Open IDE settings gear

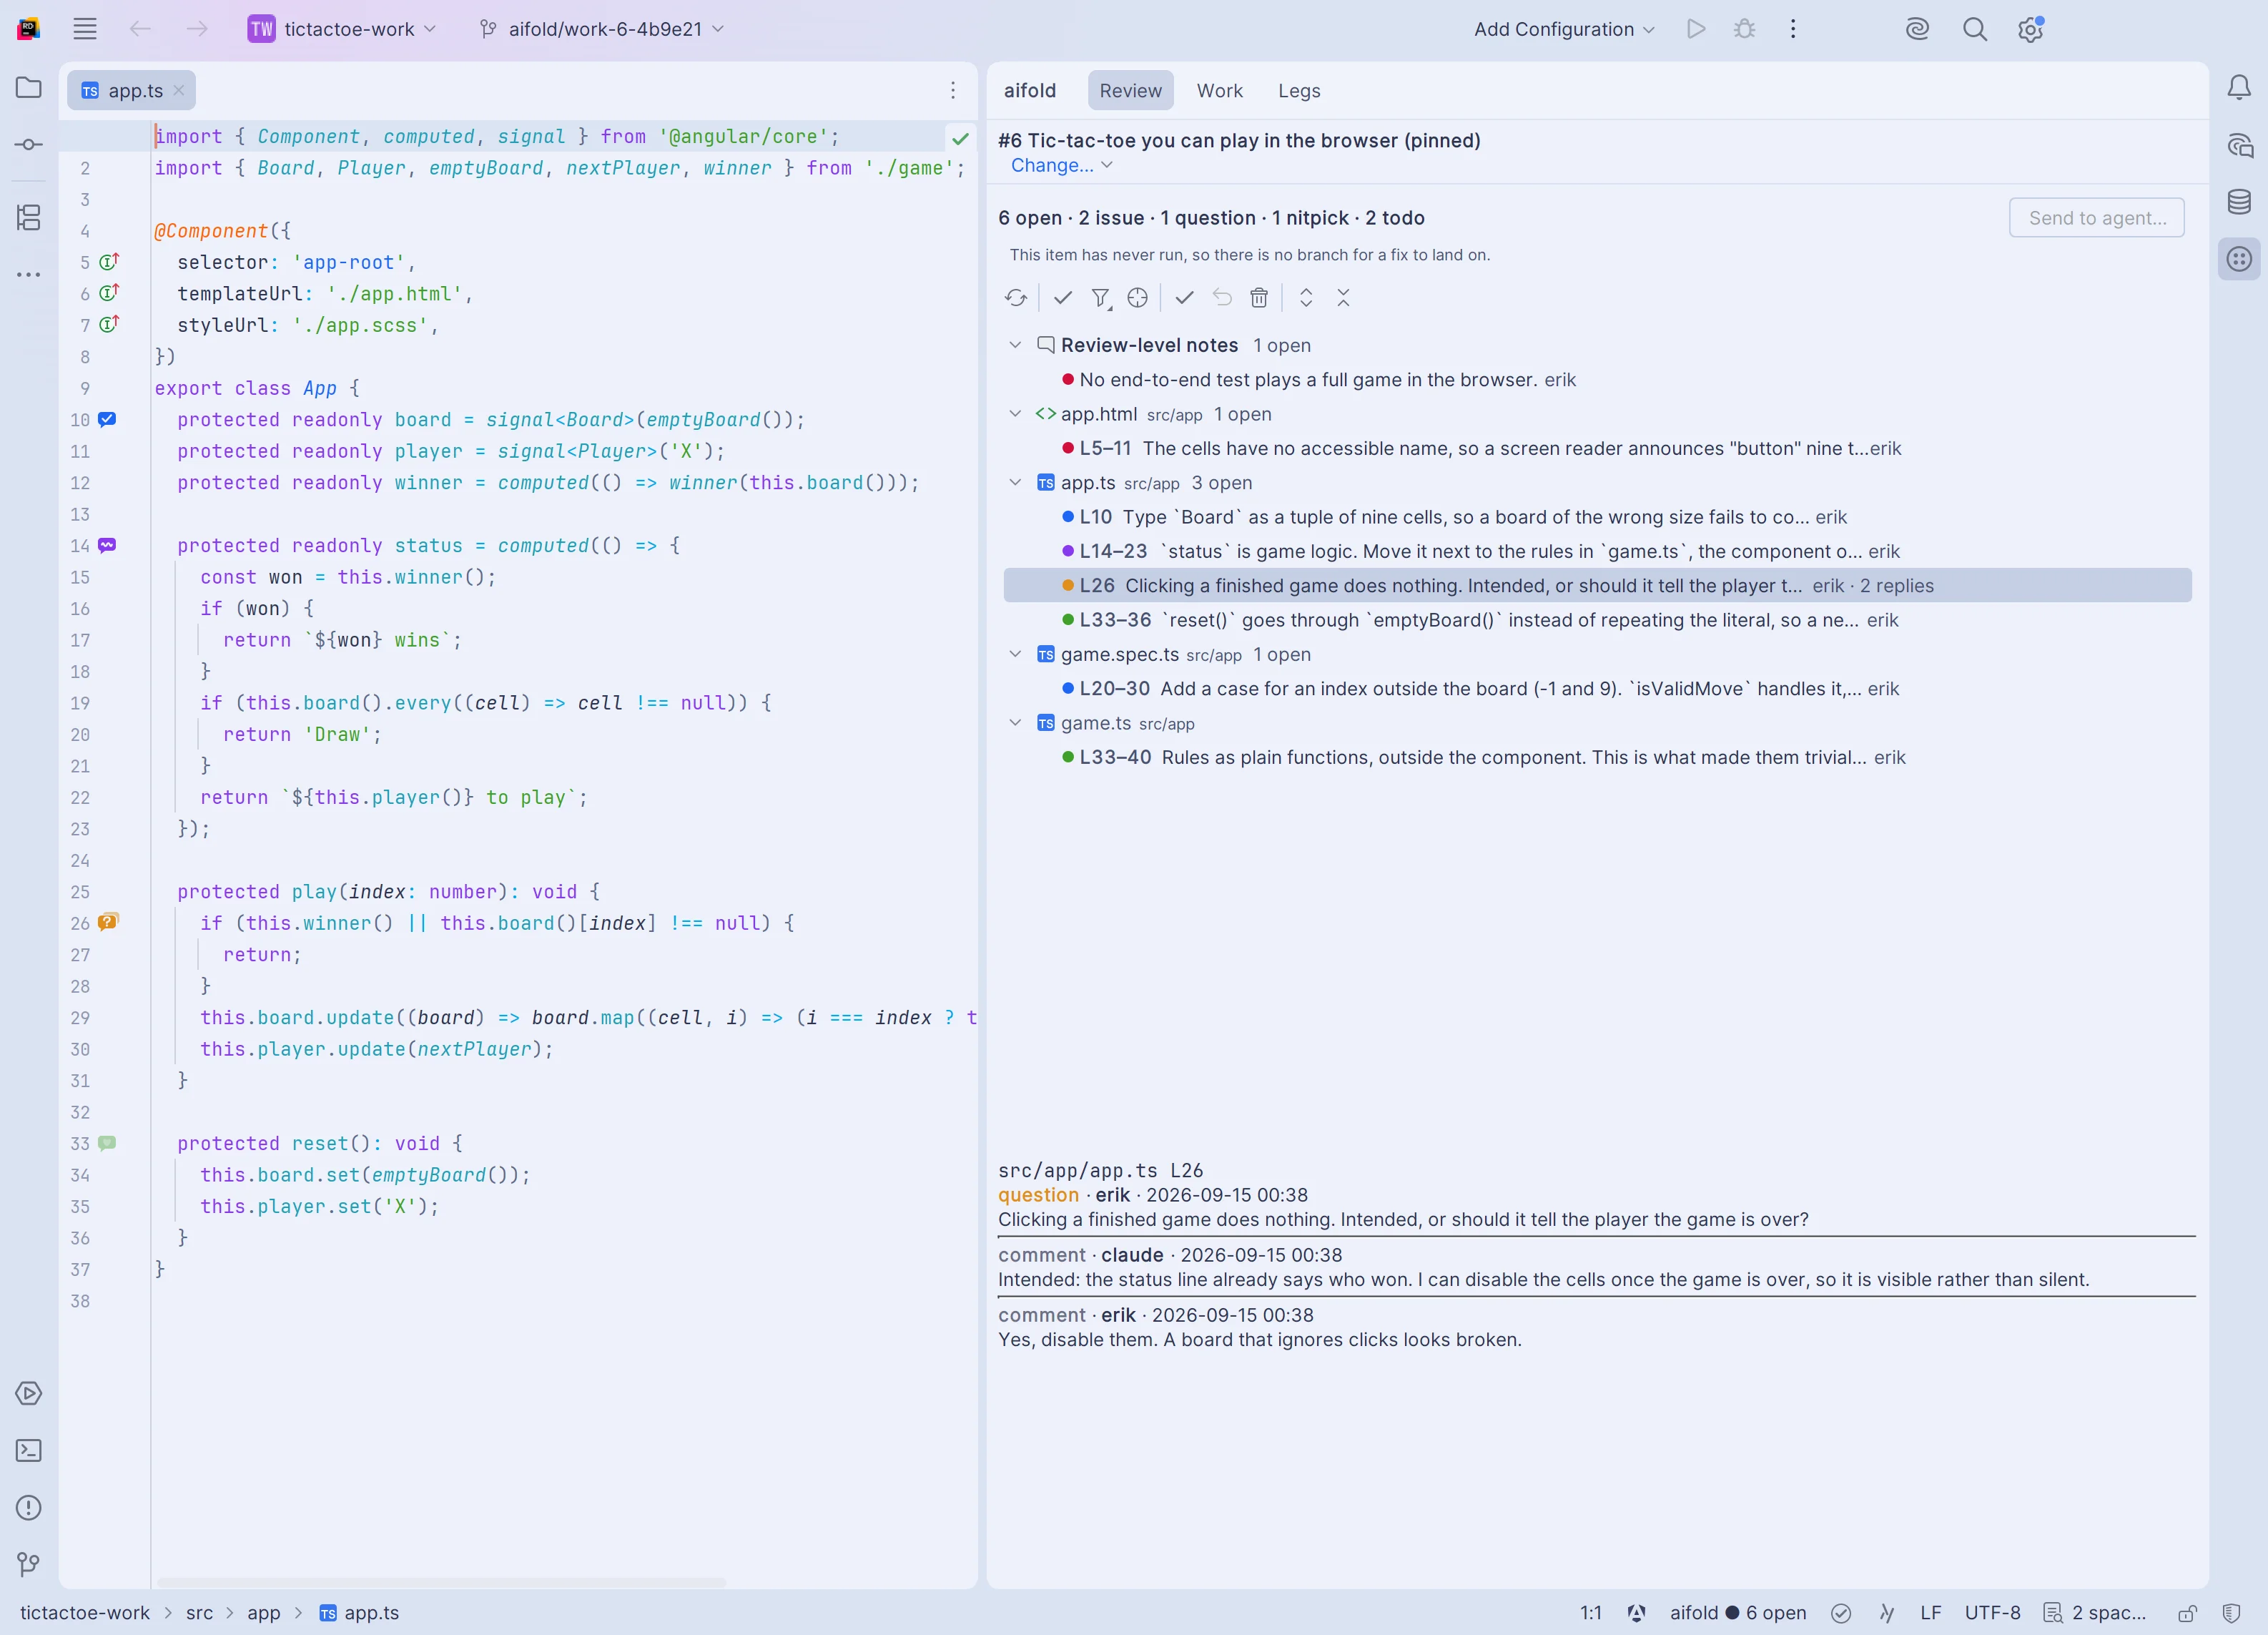pyautogui.click(x=2030, y=29)
